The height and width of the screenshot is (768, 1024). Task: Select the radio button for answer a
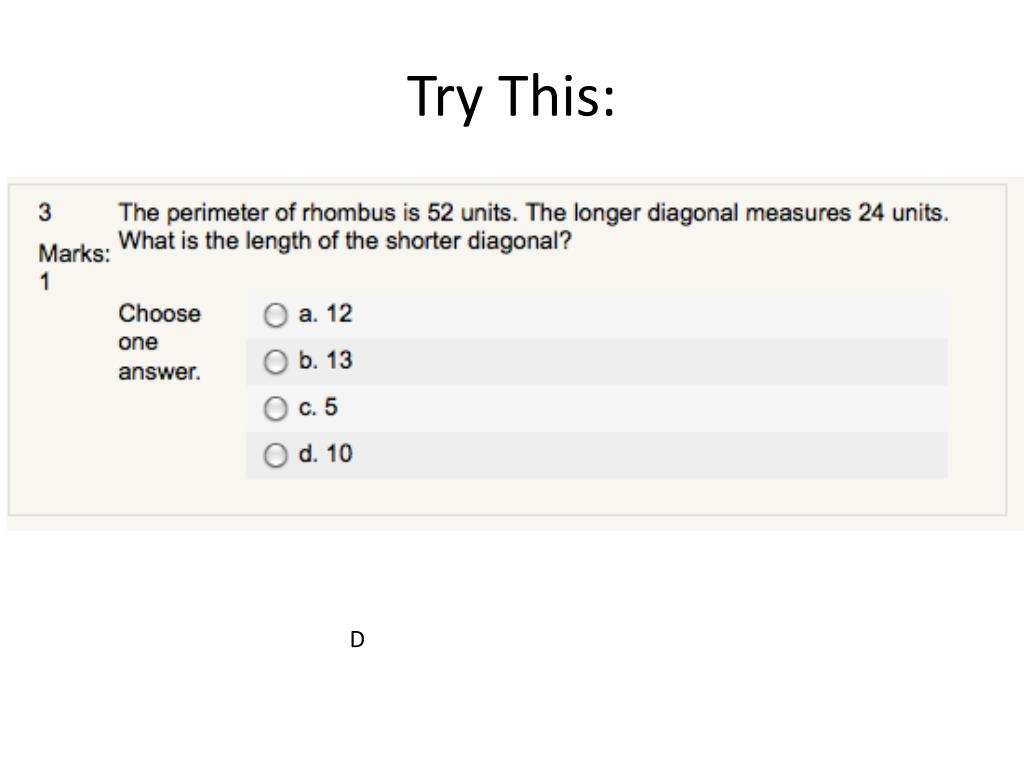(275, 316)
